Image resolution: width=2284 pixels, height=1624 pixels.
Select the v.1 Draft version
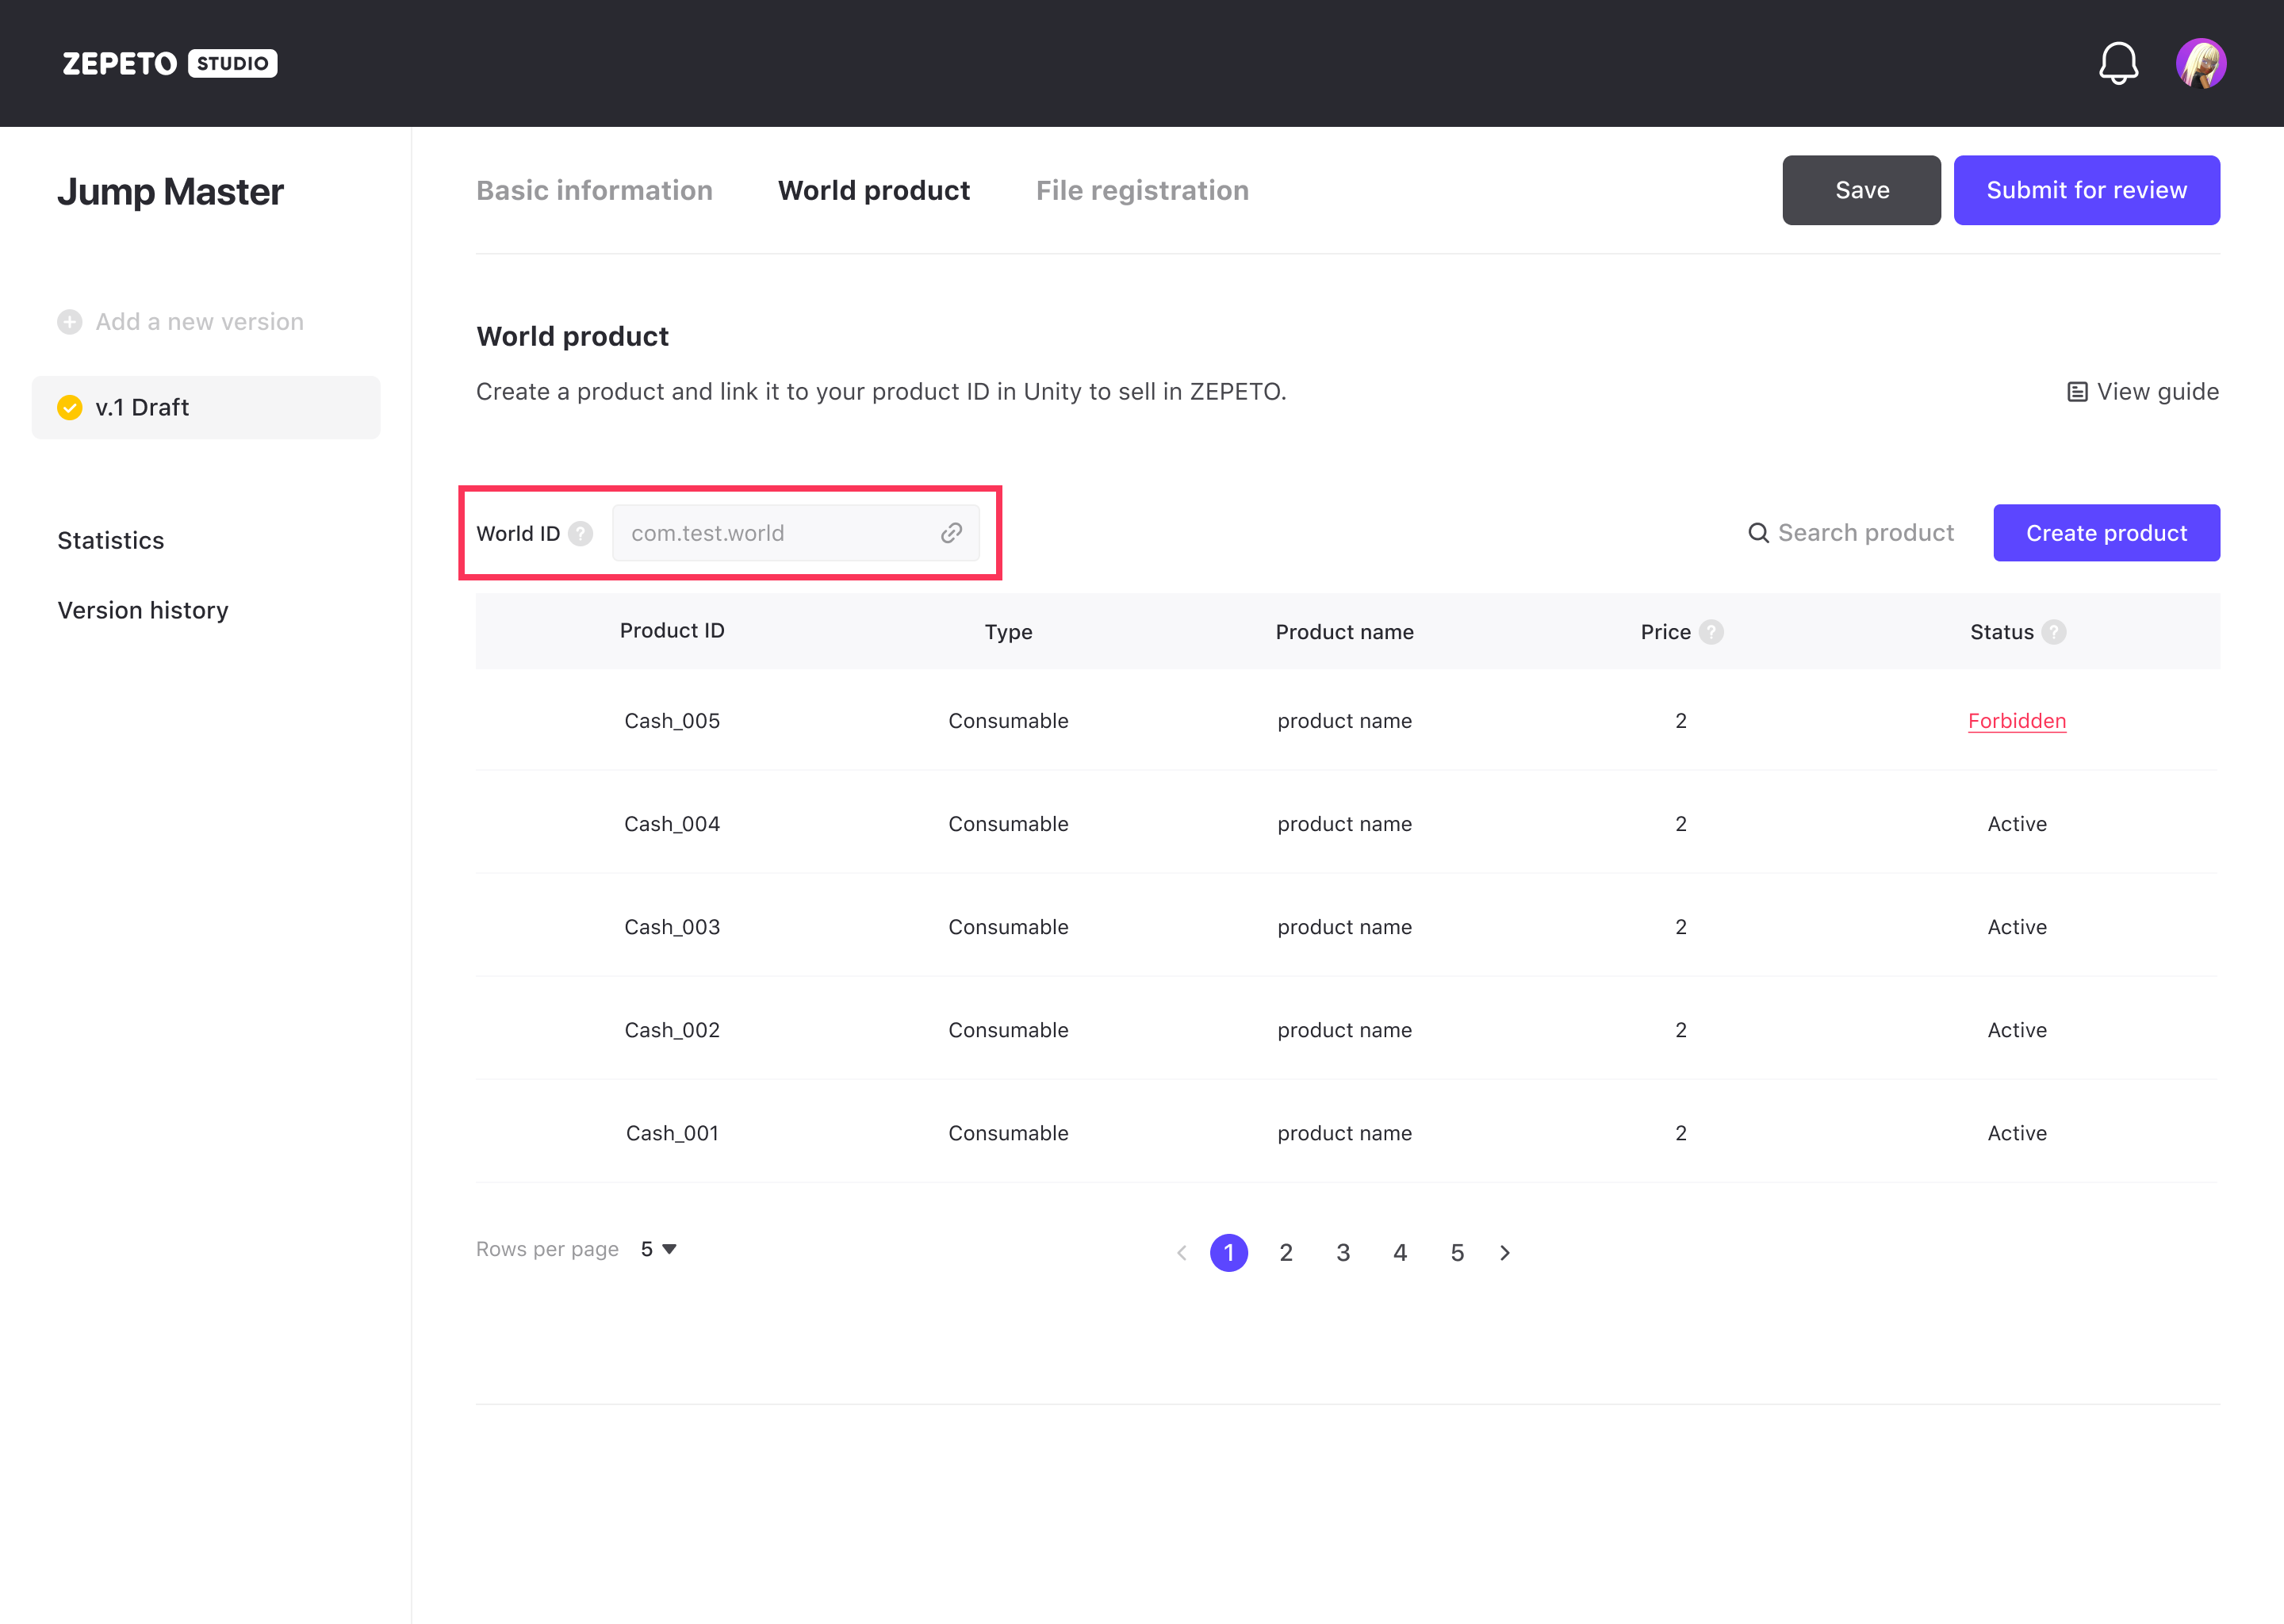pos(206,408)
